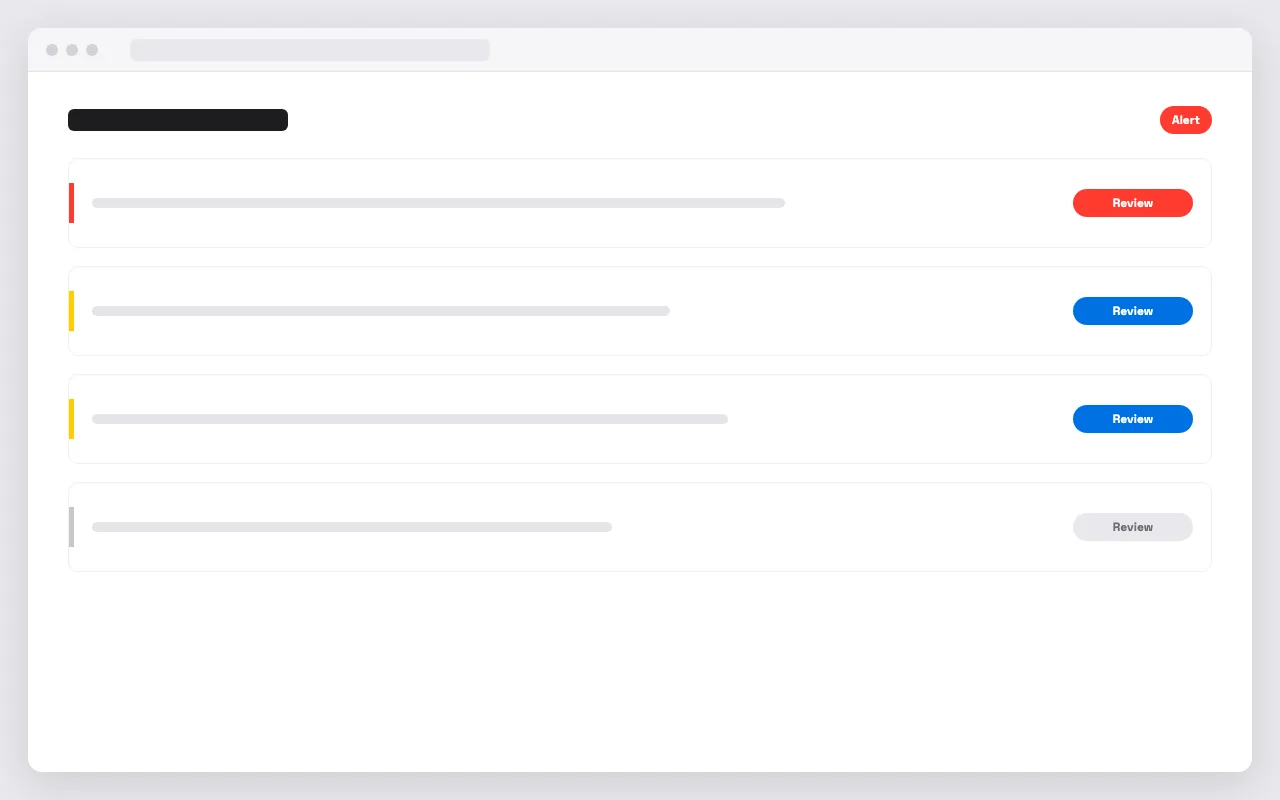Select the card containing the gray Review button
Image resolution: width=1280 pixels, height=800 pixels.
pyautogui.click(x=640, y=527)
